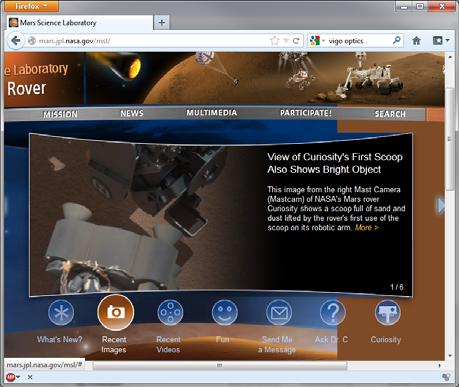459x387 pixels.
Task: Click the Fun smiley face icon
Action: click(x=225, y=313)
